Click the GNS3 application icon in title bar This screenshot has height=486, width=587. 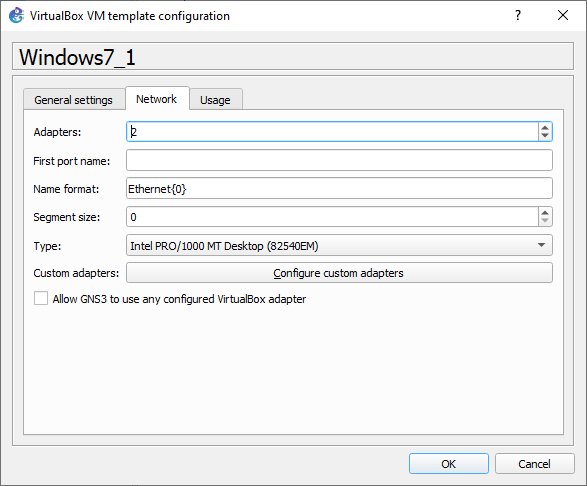(16, 16)
